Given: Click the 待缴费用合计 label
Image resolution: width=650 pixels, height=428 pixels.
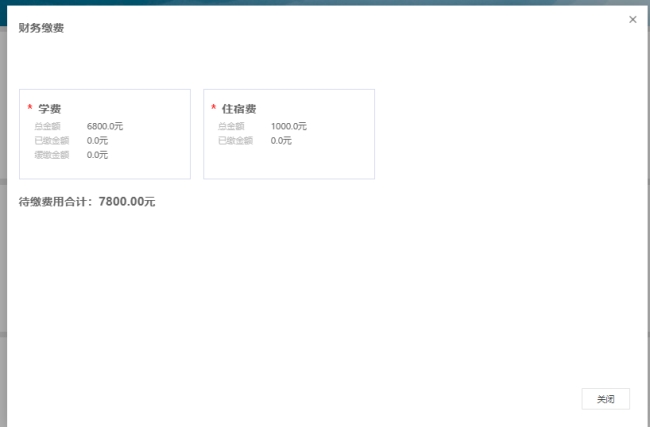Looking at the screenshot, I should click(56, 202).
